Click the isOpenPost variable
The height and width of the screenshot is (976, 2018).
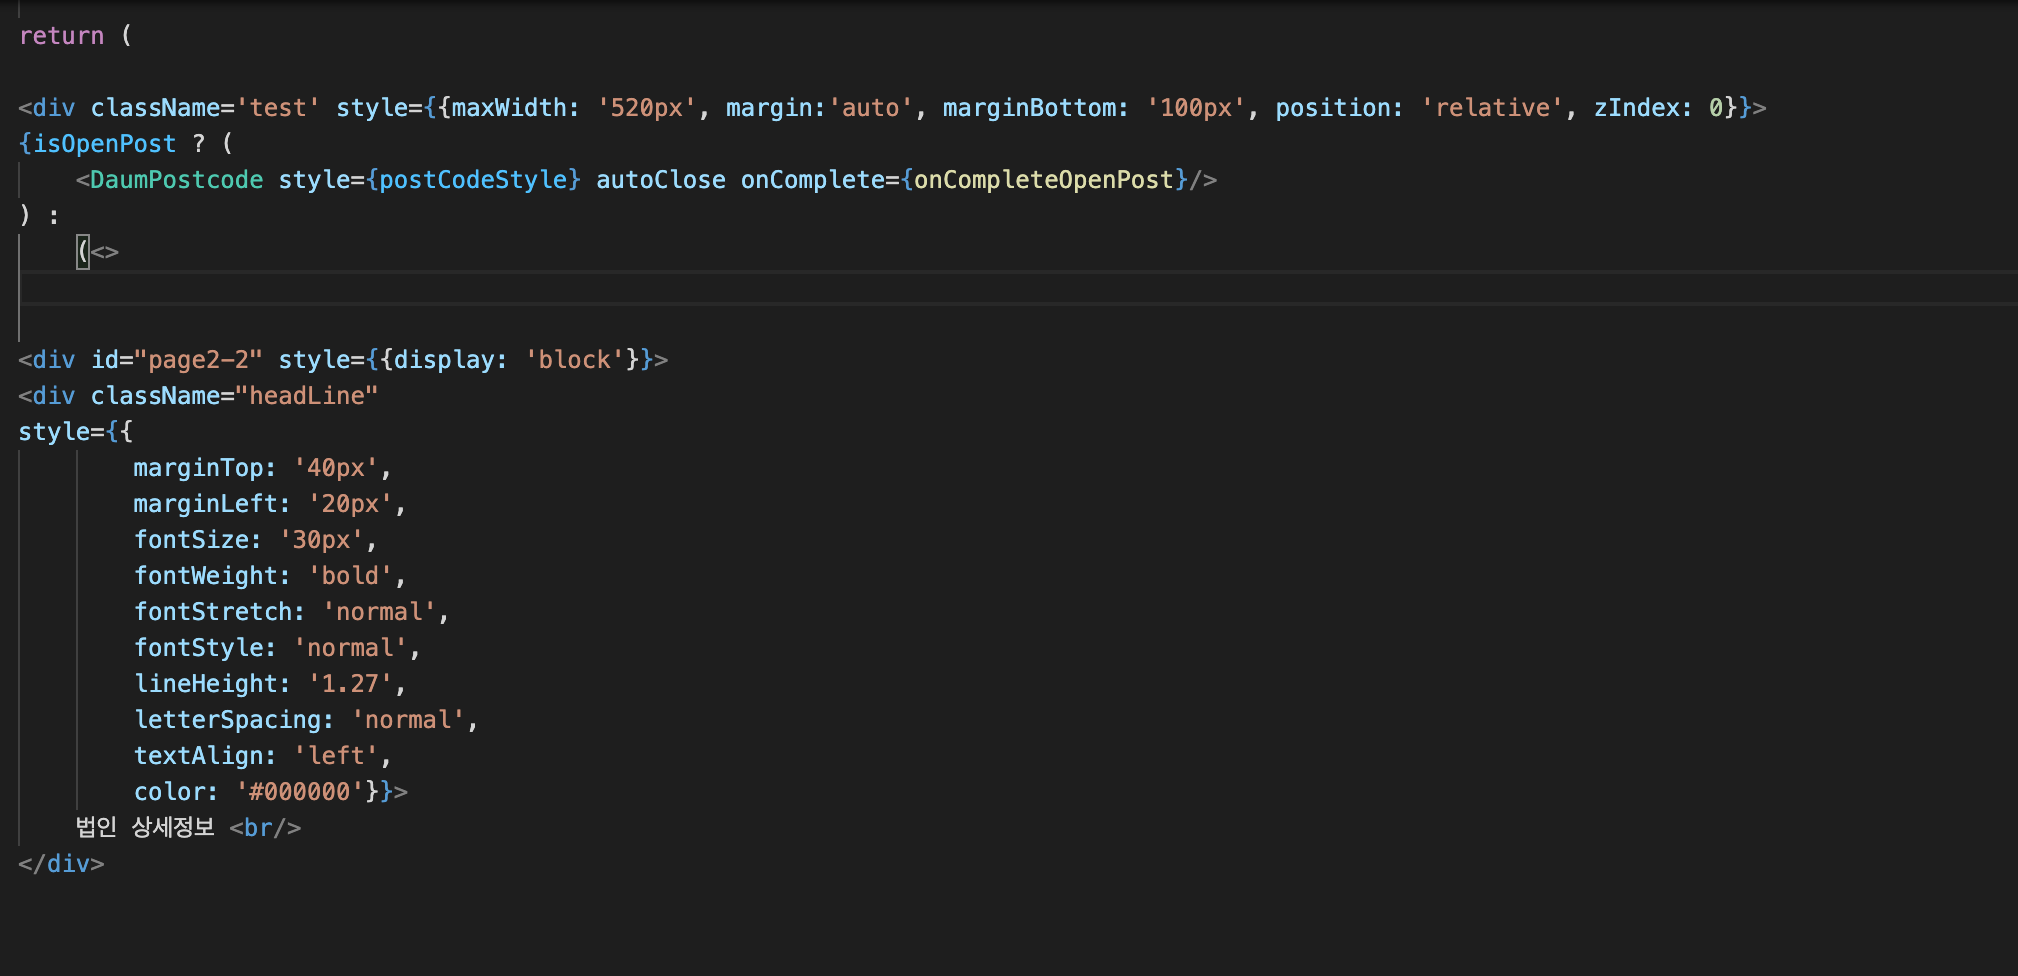[x=105, y=144]
